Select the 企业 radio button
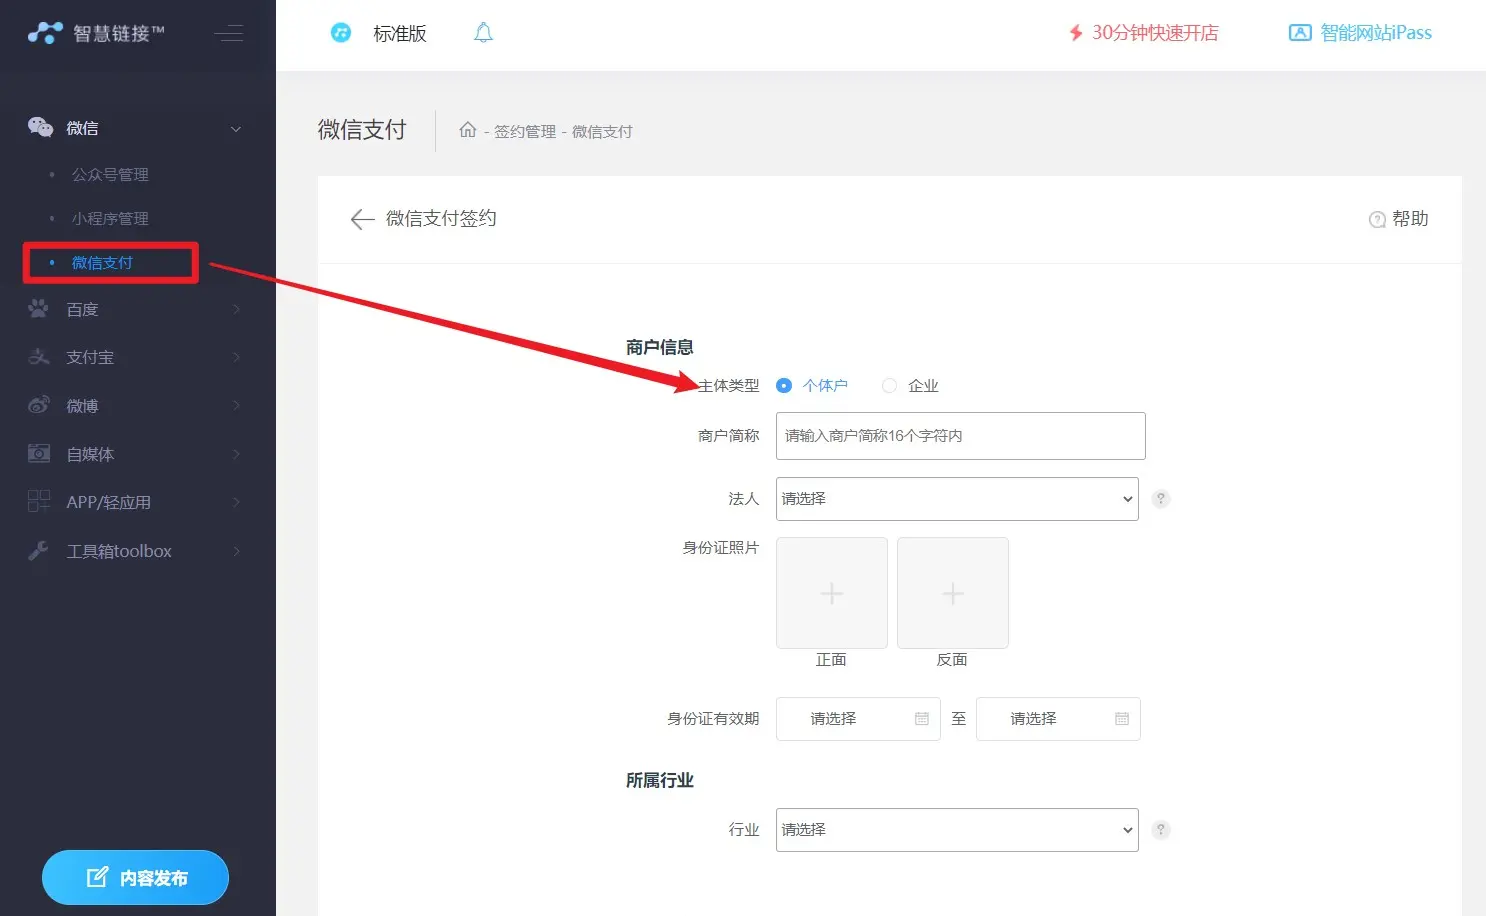The height and width of the screenshot is (916, 1486). coord(889,386)
